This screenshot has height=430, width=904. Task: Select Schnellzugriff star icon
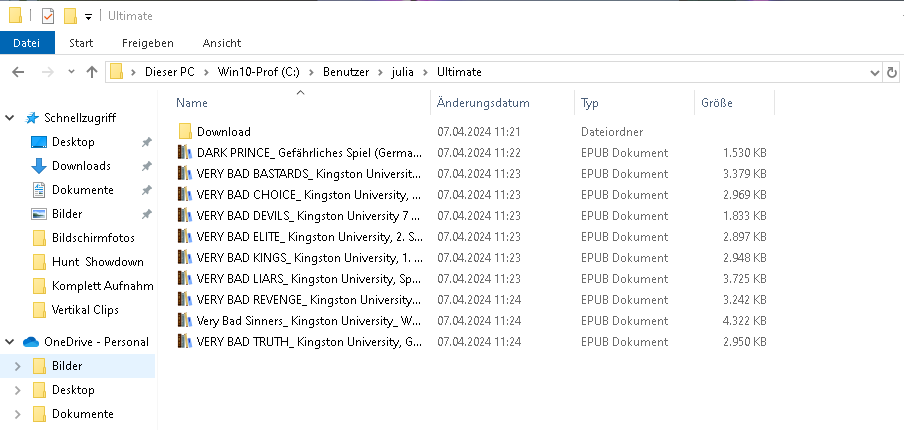pyautogui.click(x=32, y=118)
